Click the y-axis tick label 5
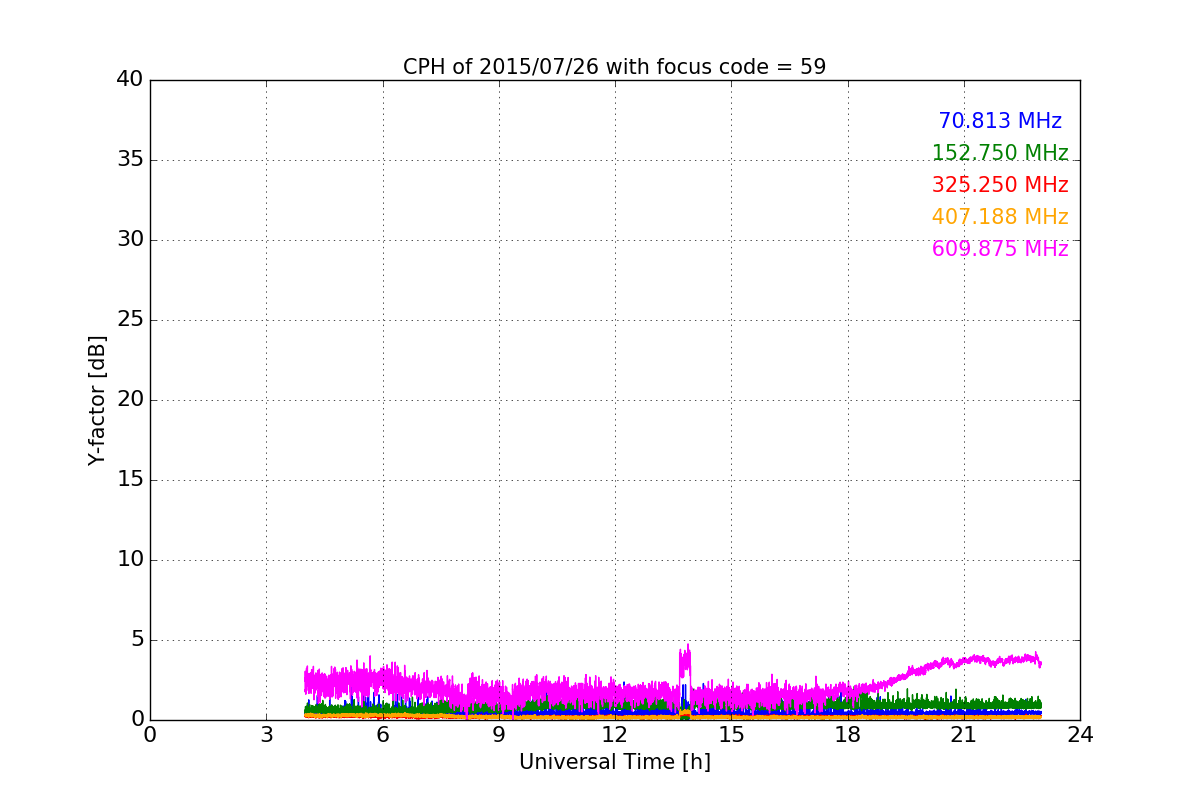The image size is (1200, 800). click(137, 640)
